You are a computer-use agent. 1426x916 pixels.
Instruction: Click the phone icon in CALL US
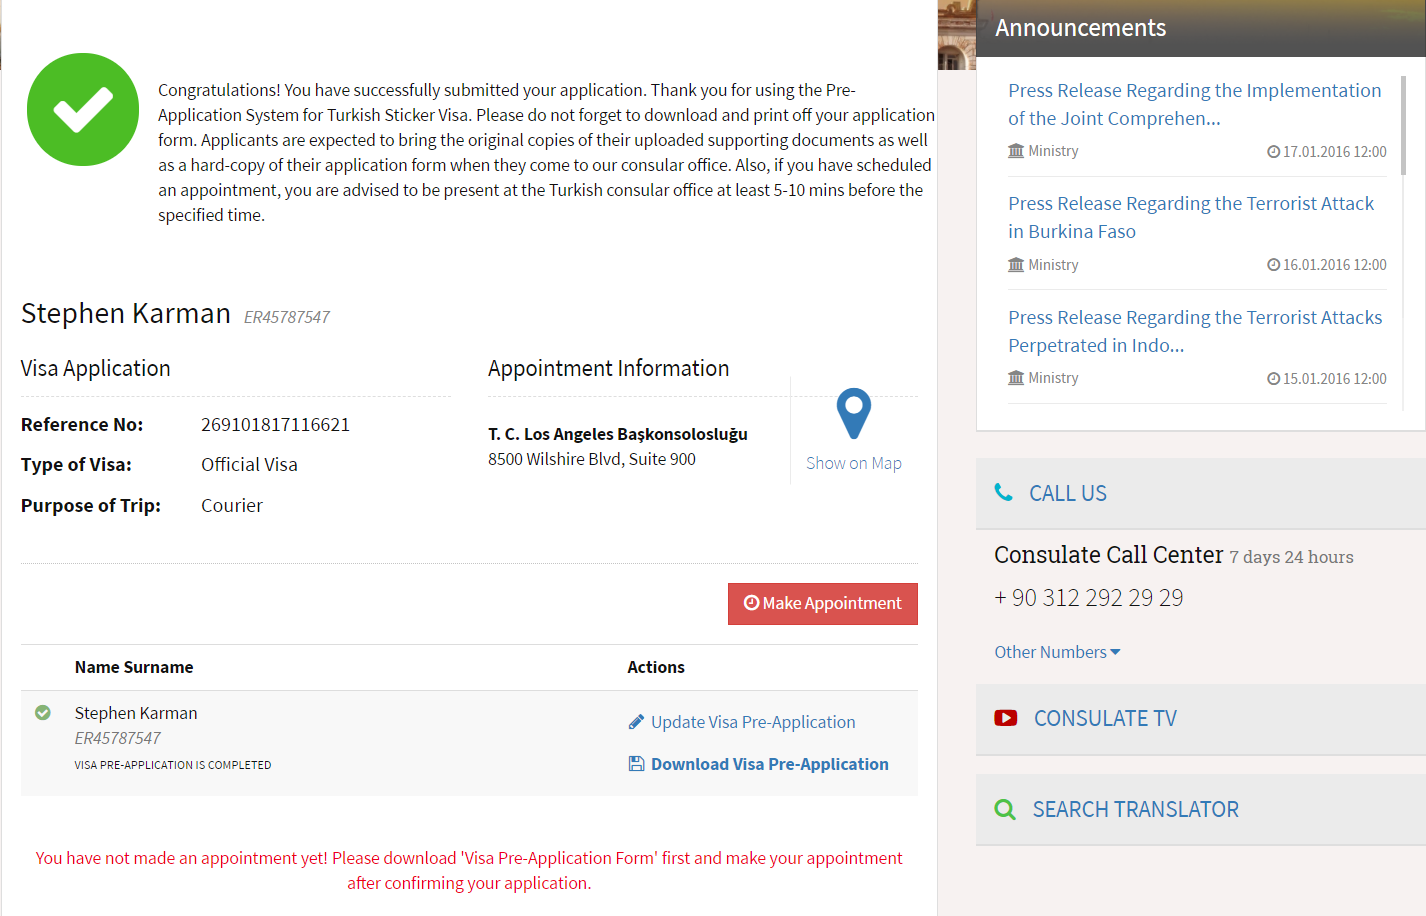click(1003, 492)
